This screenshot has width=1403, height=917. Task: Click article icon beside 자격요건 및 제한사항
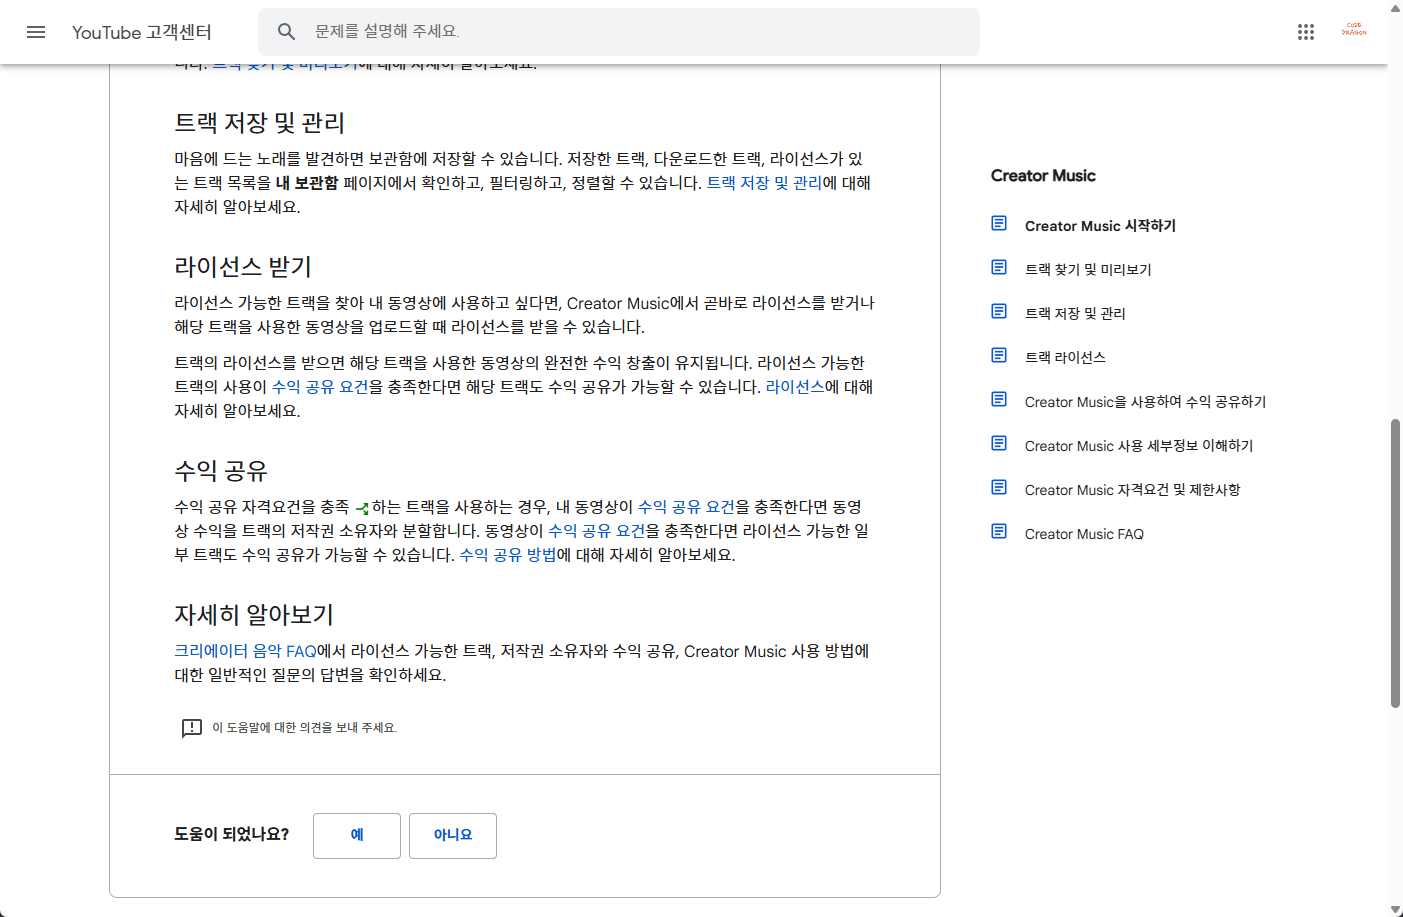999,487
